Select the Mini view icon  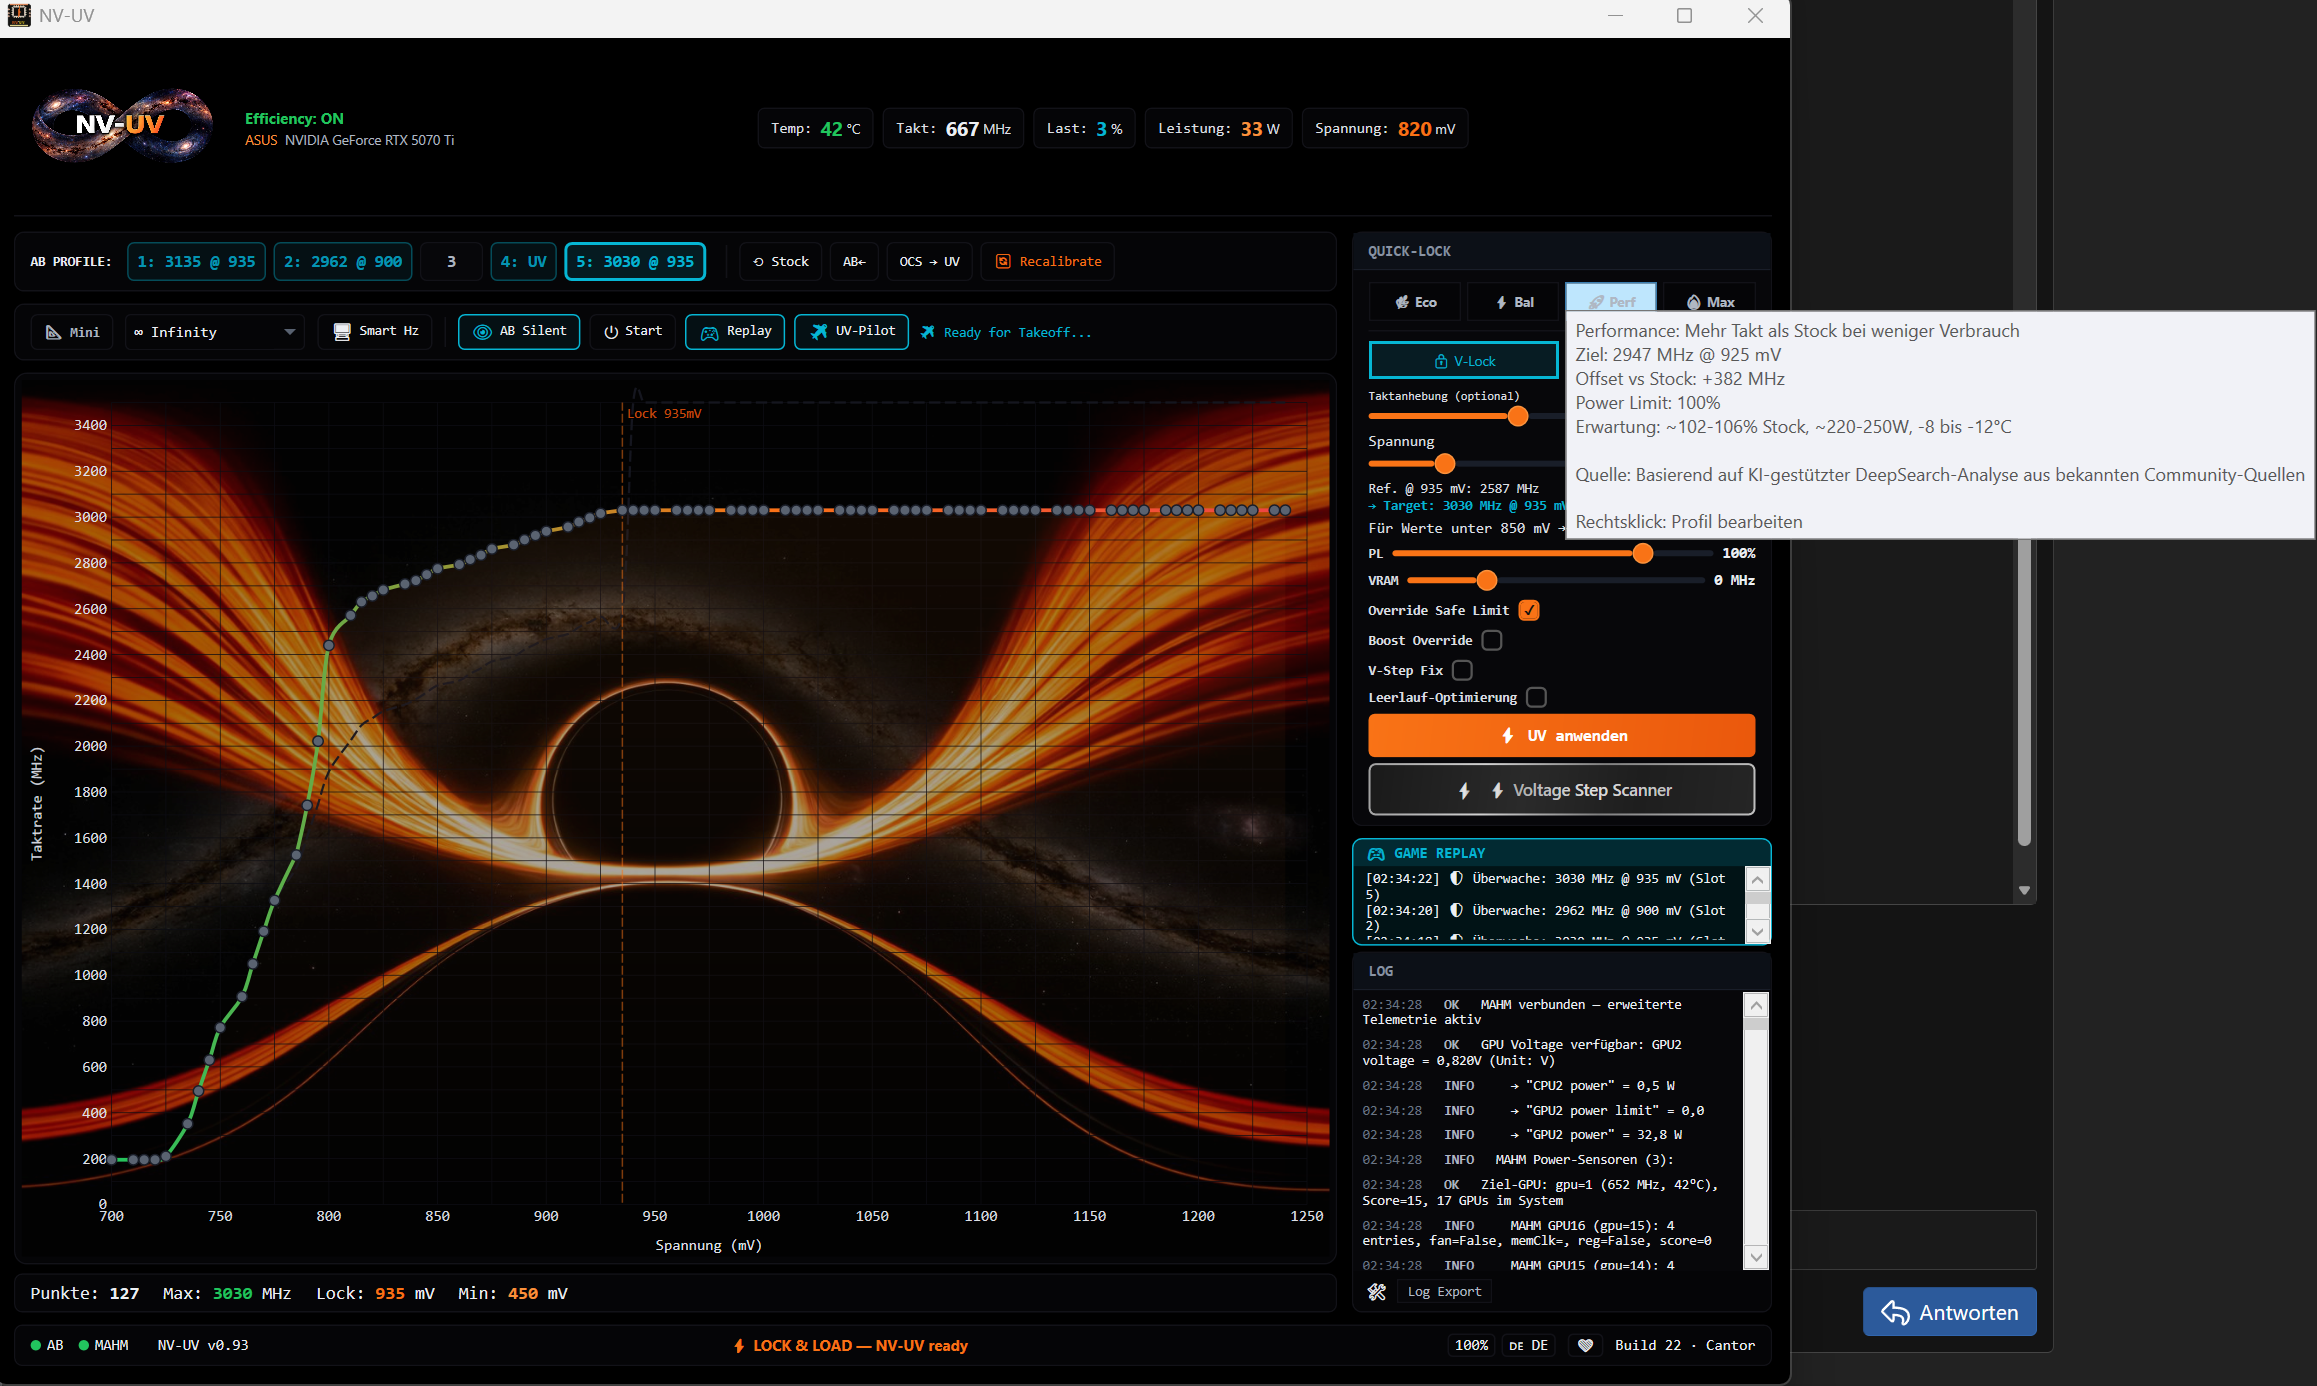point(53,331)
